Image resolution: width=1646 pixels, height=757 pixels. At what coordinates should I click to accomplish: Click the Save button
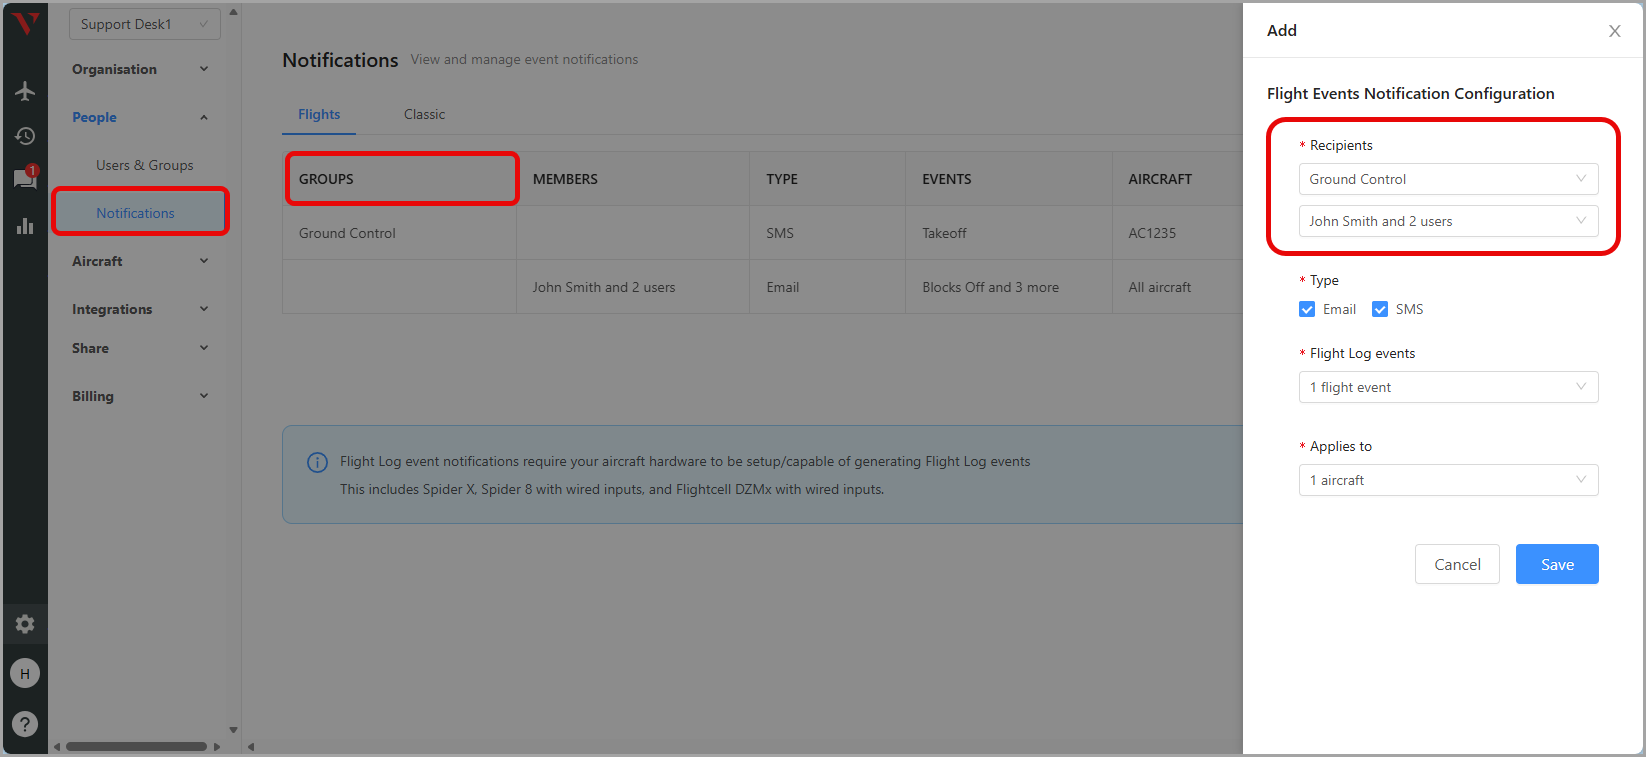click(x=1556, y=564)
